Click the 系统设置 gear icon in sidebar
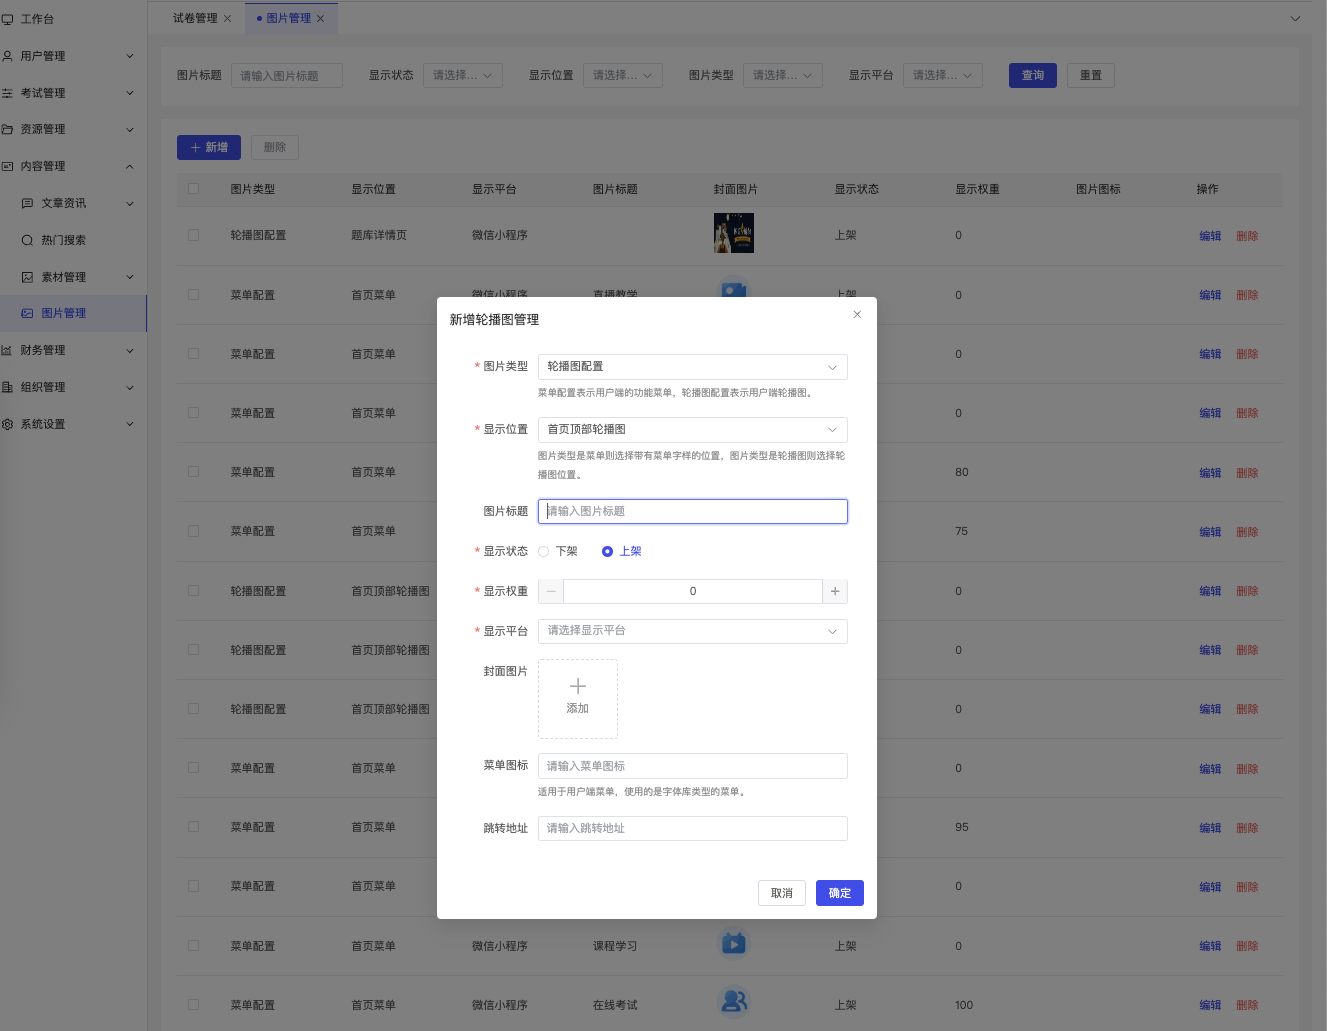 pyautogui.click(x=8, y=424)
